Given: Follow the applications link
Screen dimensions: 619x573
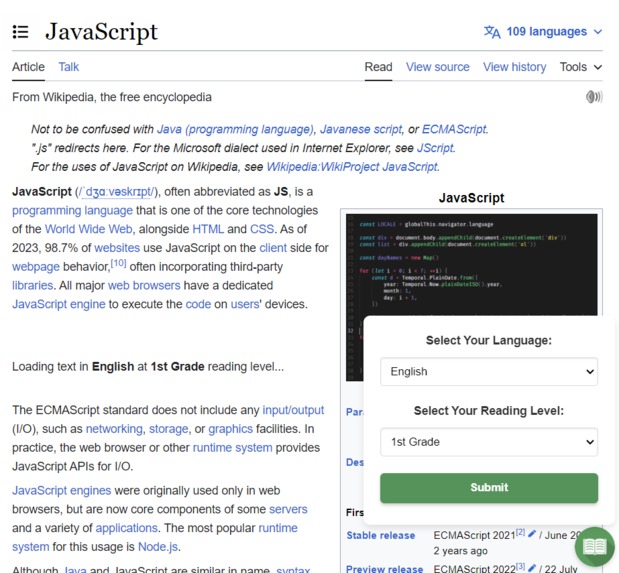Looking at the screenshot, I should pyautogui.click(x=126, y=528).
